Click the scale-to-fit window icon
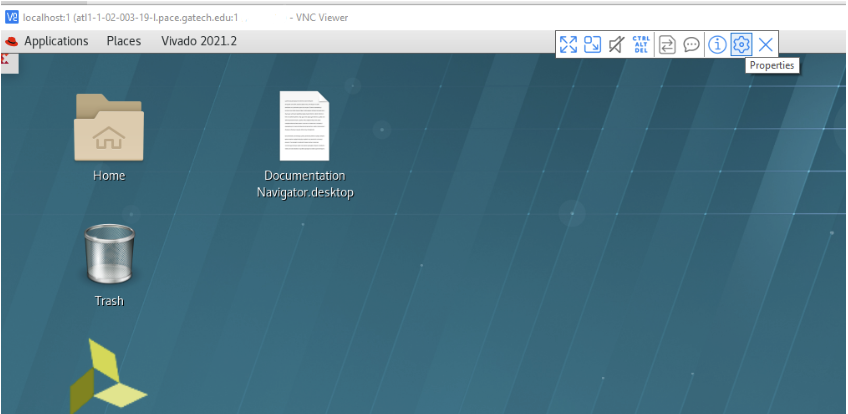This screenshot has height=414, width=848. [592, 44]
